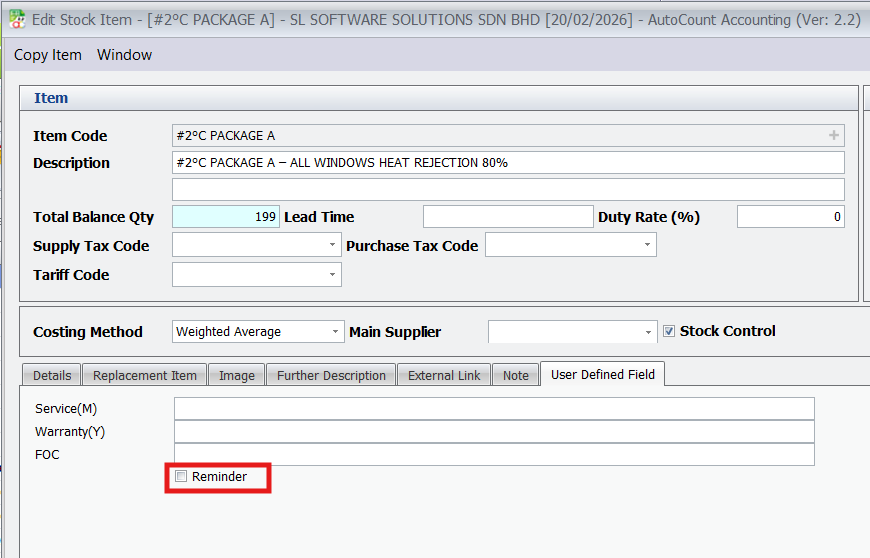The height and width of the screenshot is (558, 870).
Task: Open the Costing Method dropdown
Action: [x=334, y=332]
